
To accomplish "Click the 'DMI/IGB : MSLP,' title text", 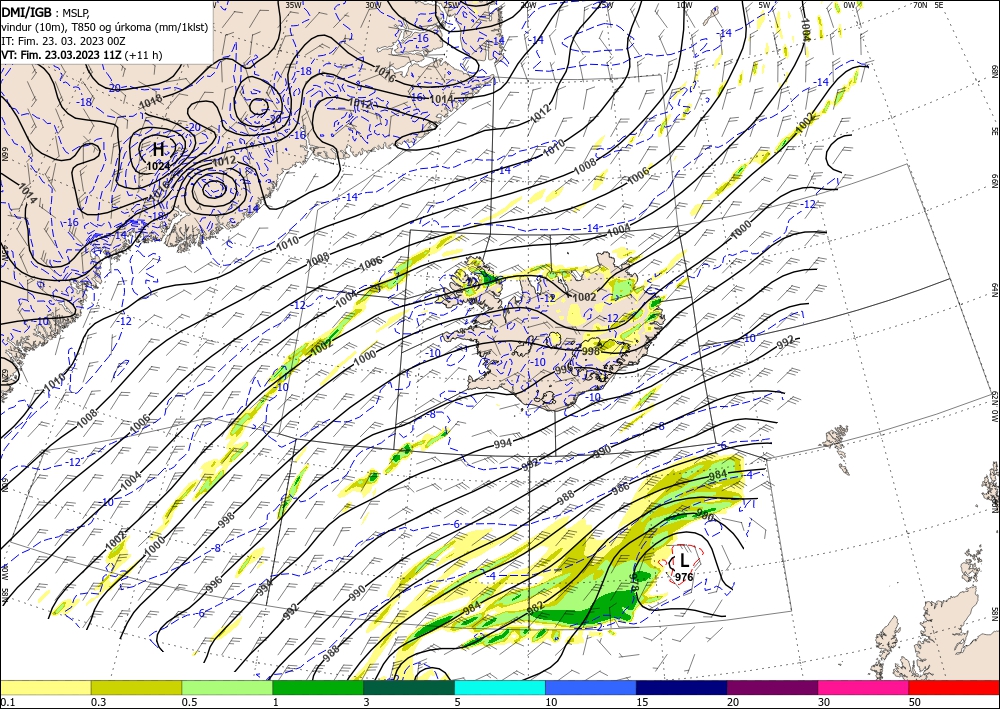I will (x=45, y=11).
